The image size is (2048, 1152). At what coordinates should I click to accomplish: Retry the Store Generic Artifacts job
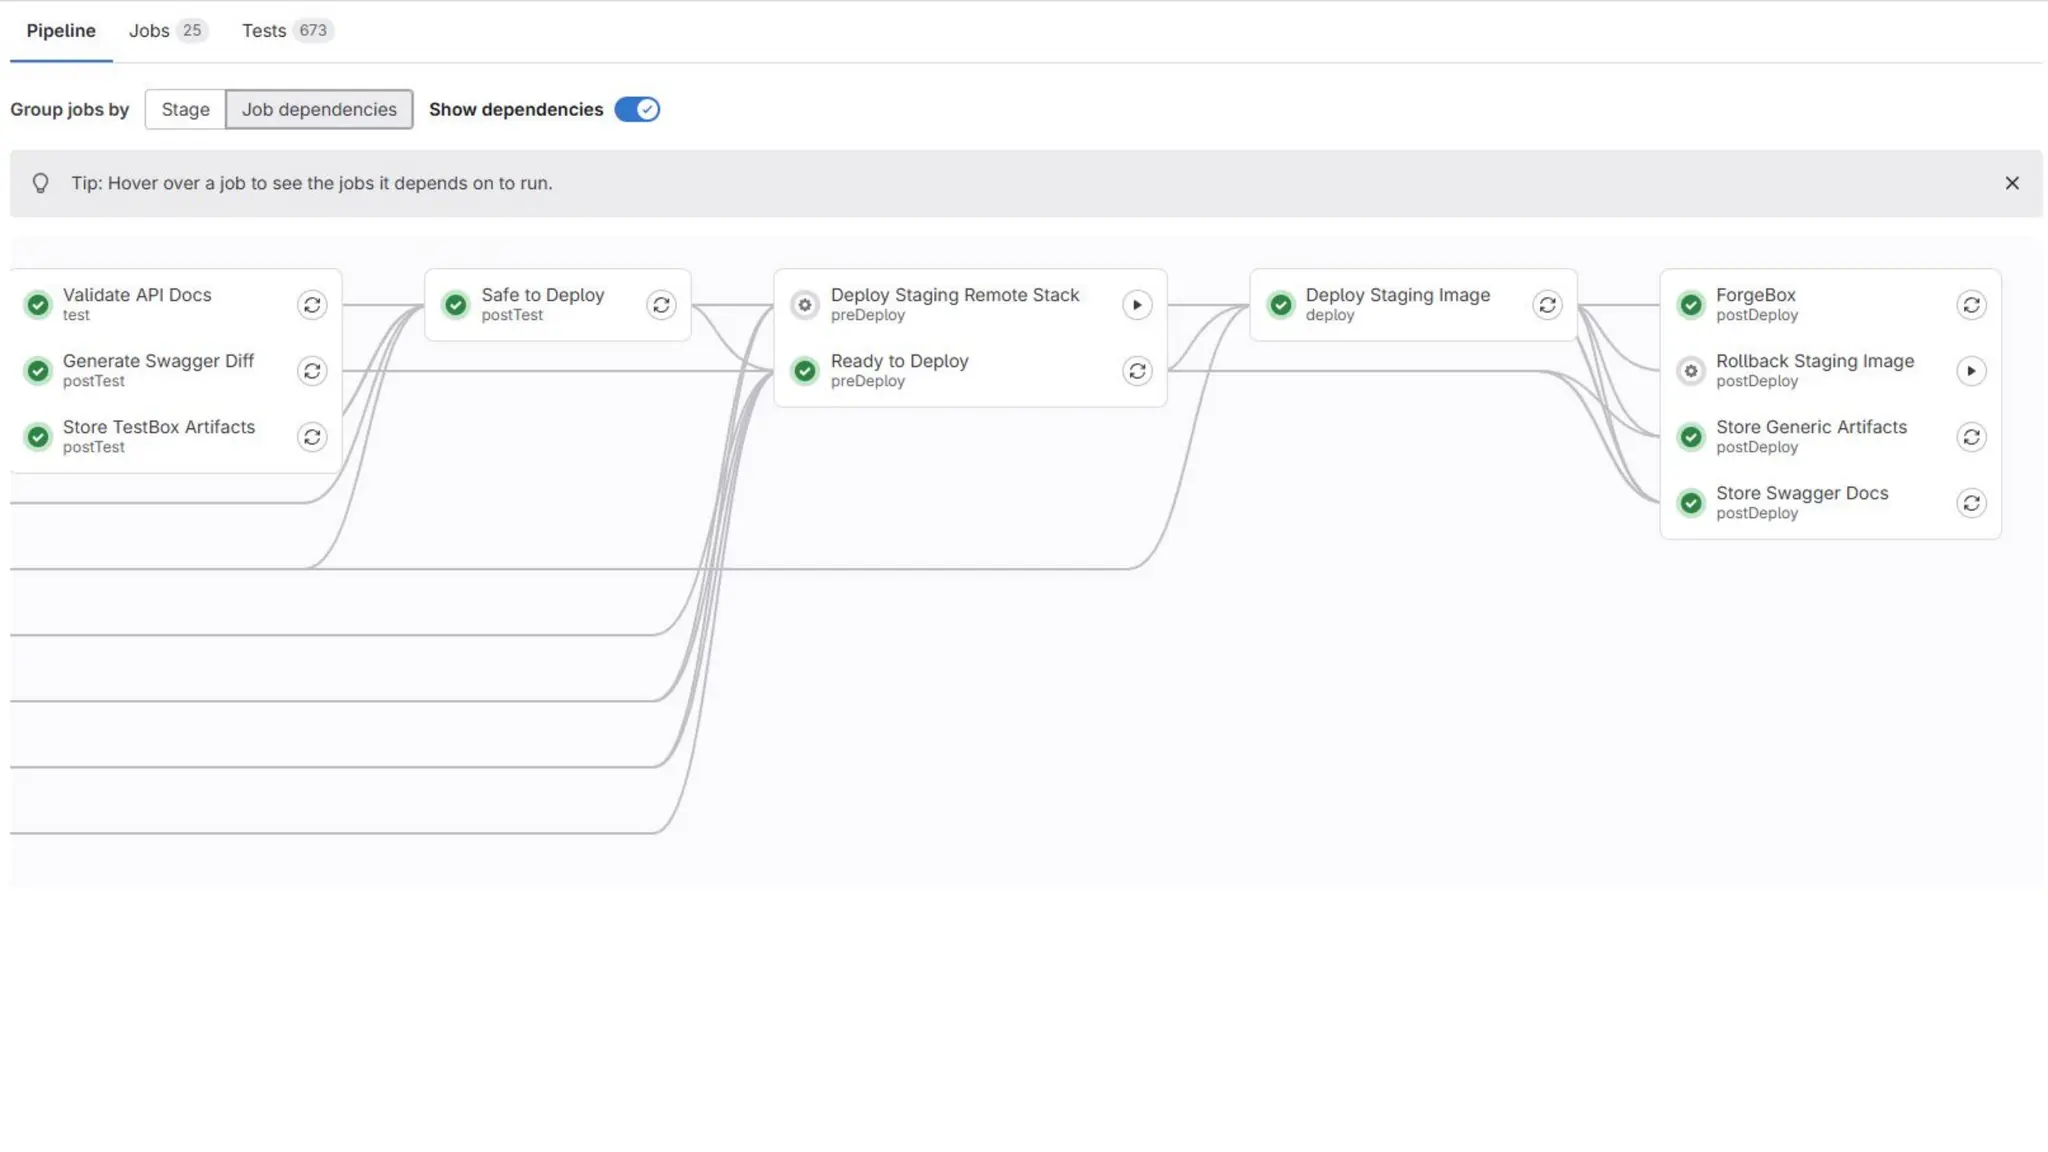point(1971,437)
